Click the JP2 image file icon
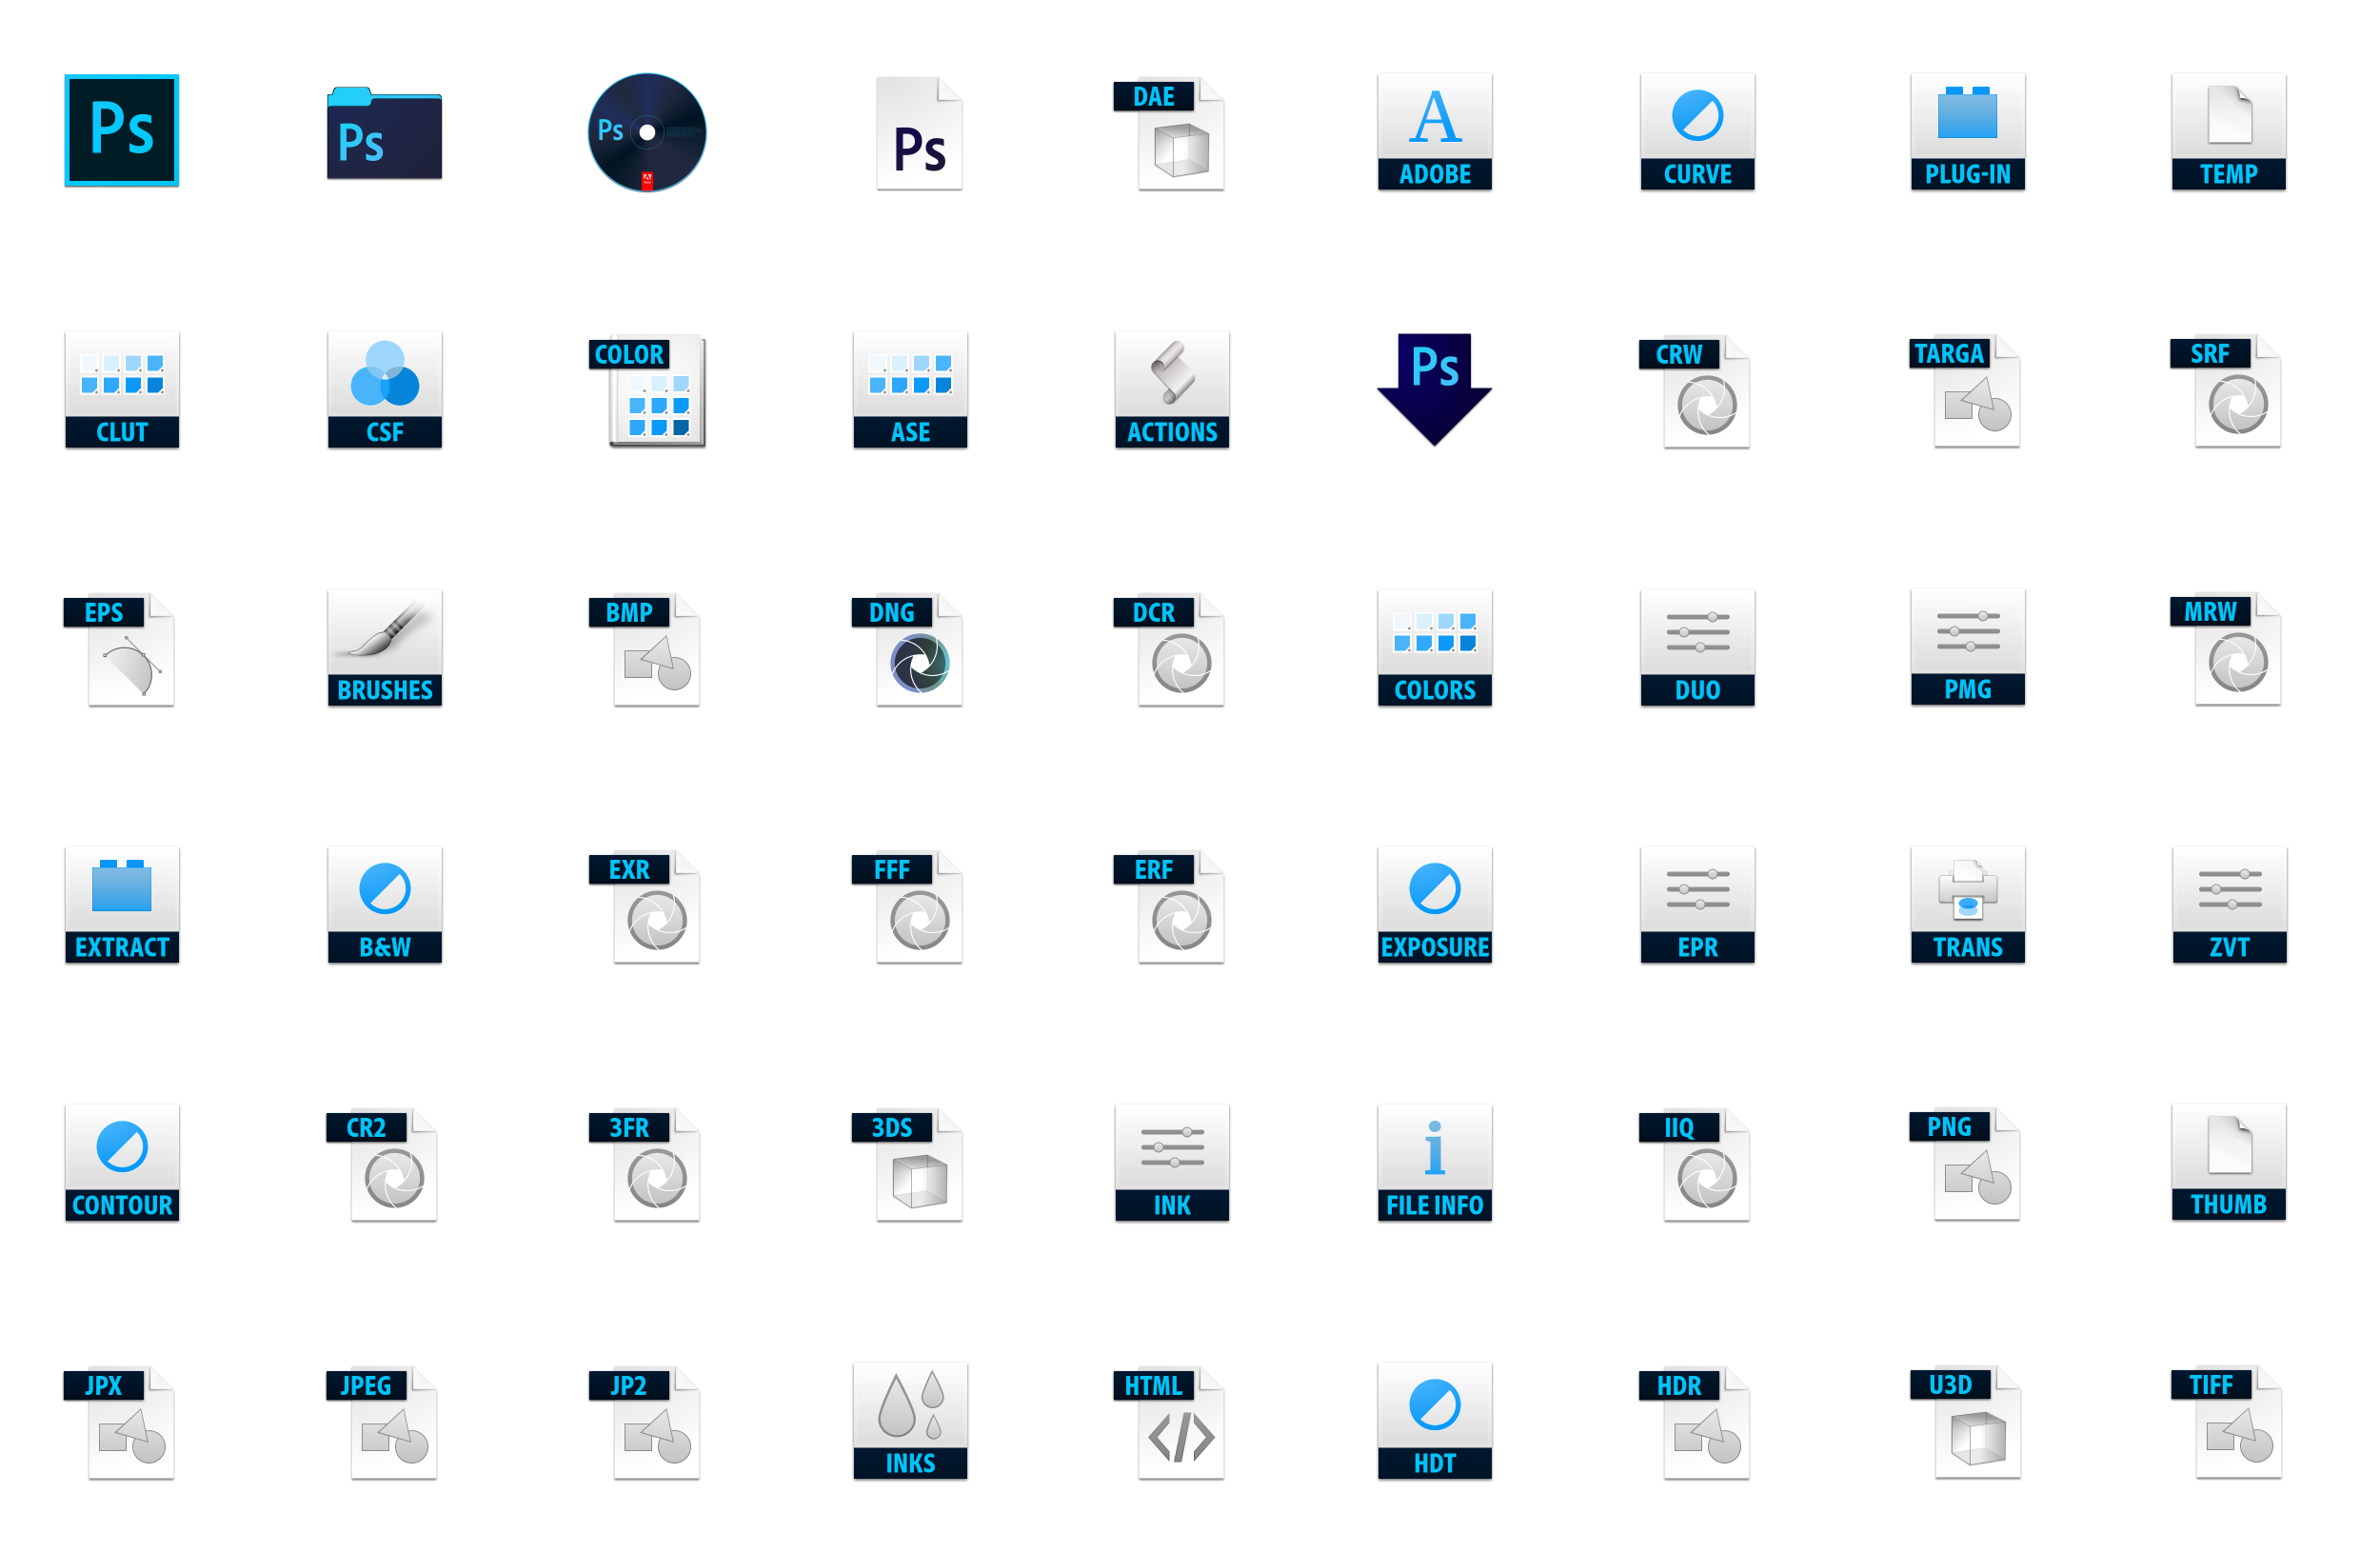Viewport: 2380px width, 1553px height. [644, 1423]
